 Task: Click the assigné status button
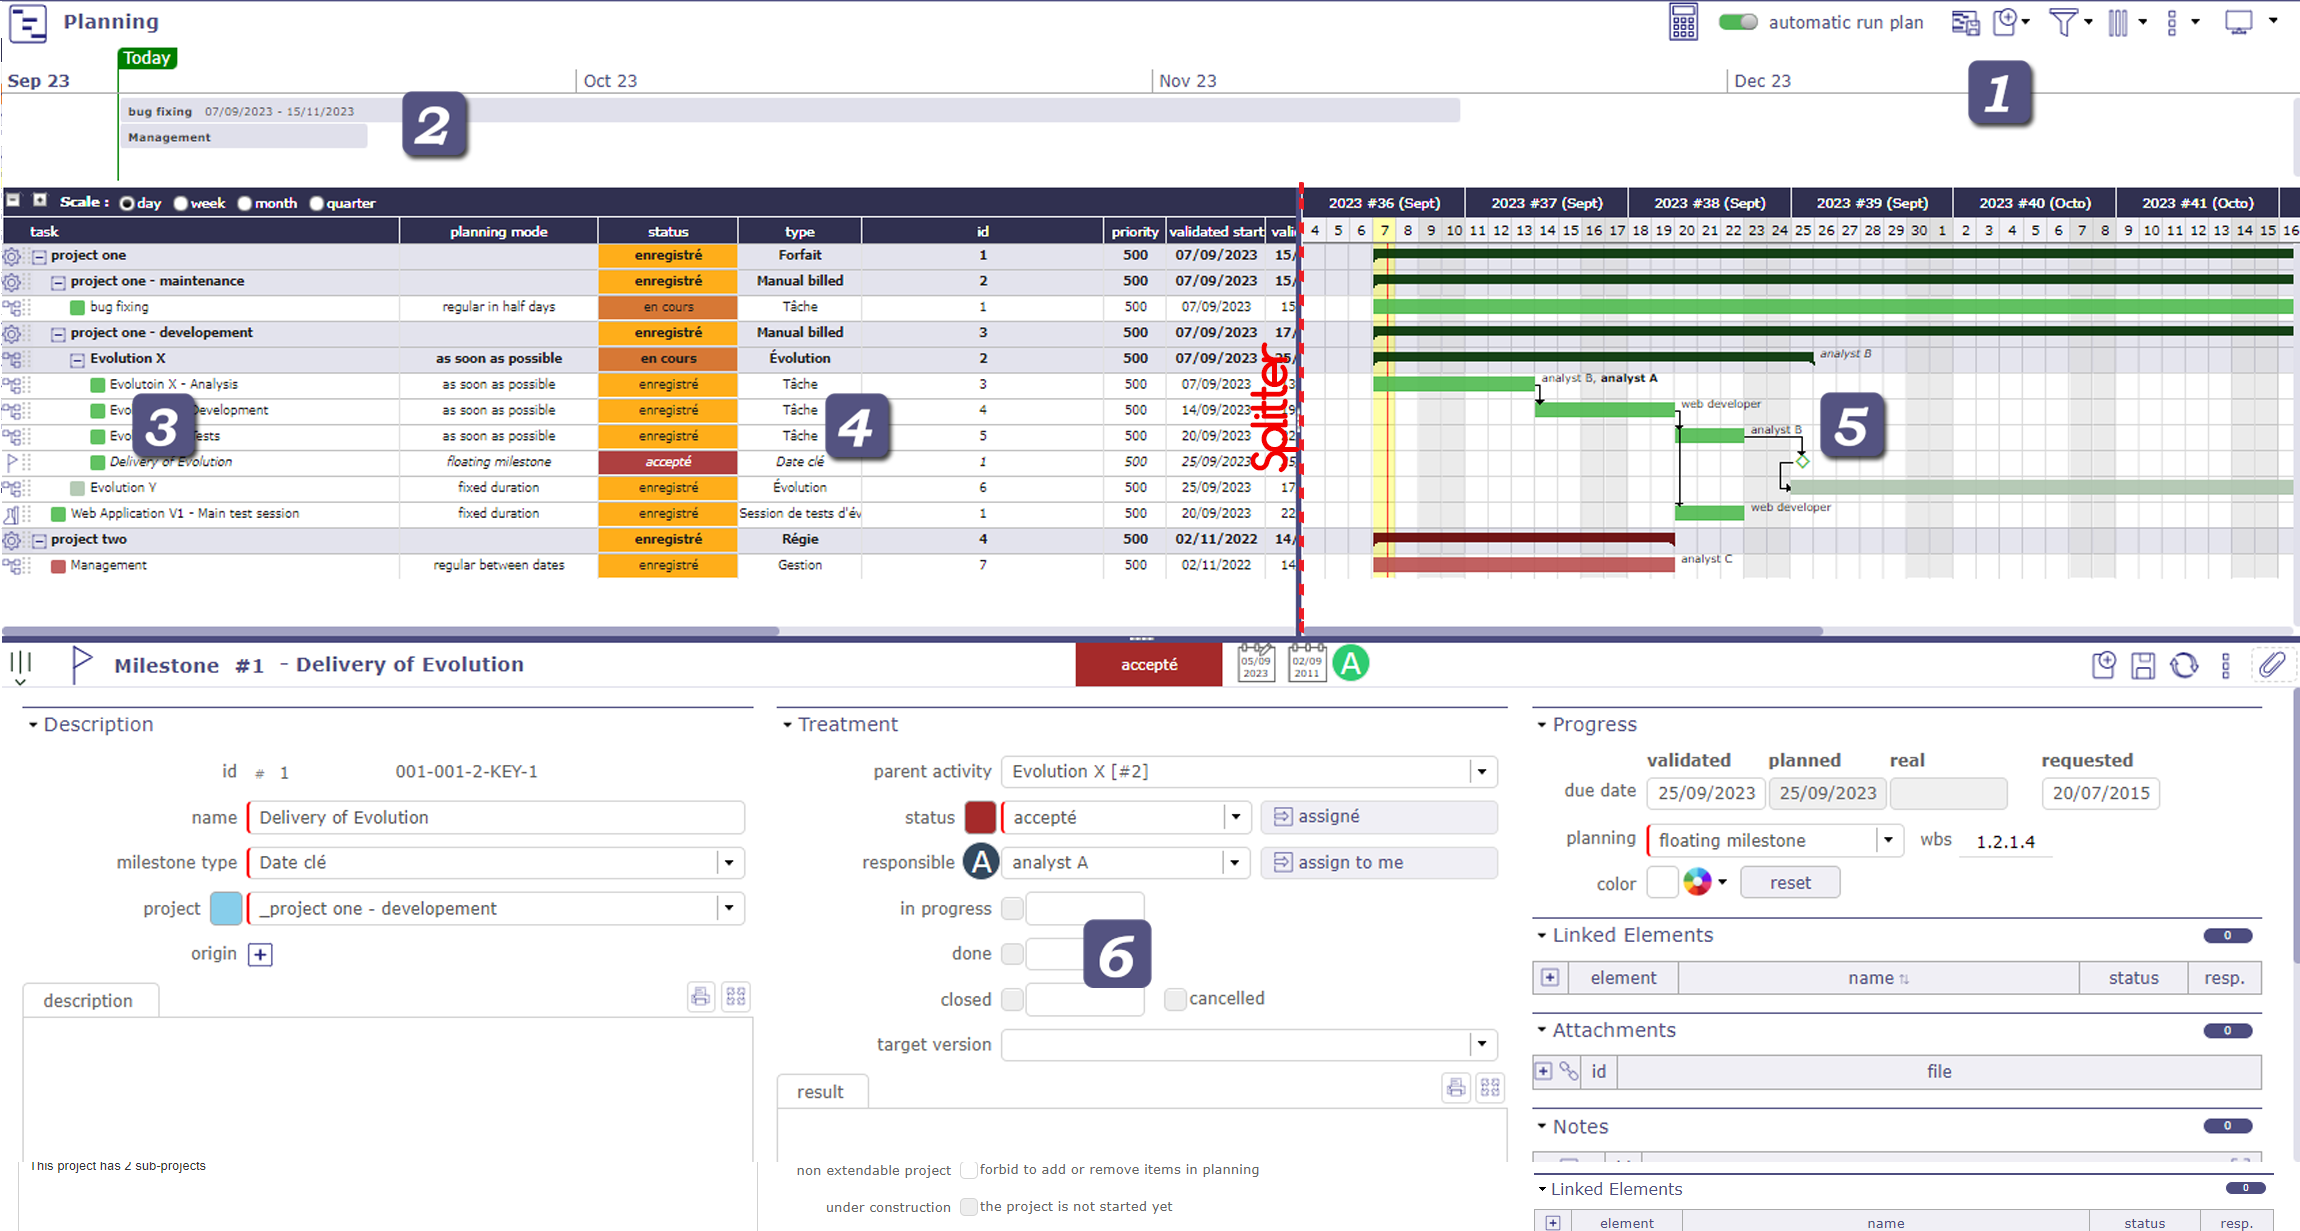(x=1379, y=816)
